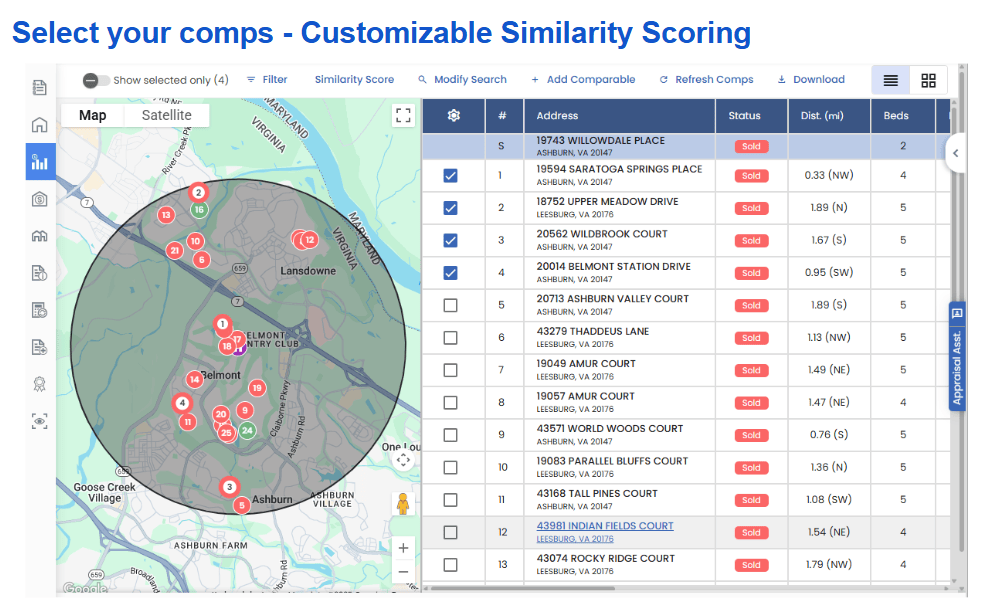Select the Map view tab
Viewport: 987px width, 616px height.
coord(93,115)
